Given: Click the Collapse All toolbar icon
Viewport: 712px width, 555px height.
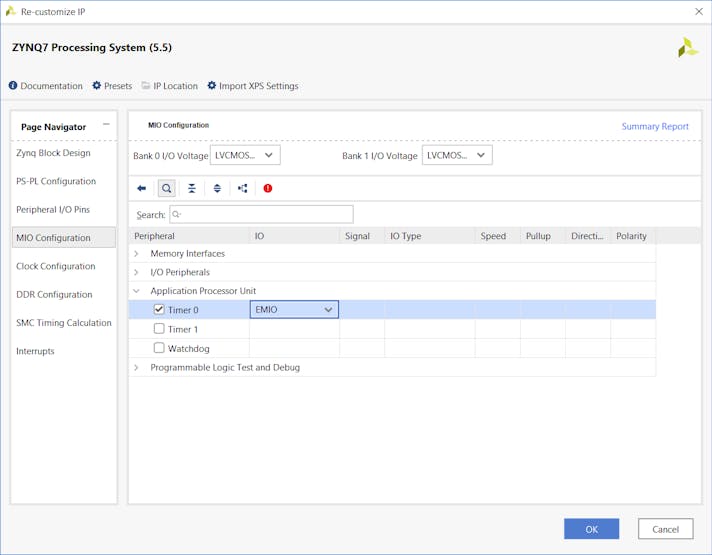Looking at the screenshot, I should (192, 188).
